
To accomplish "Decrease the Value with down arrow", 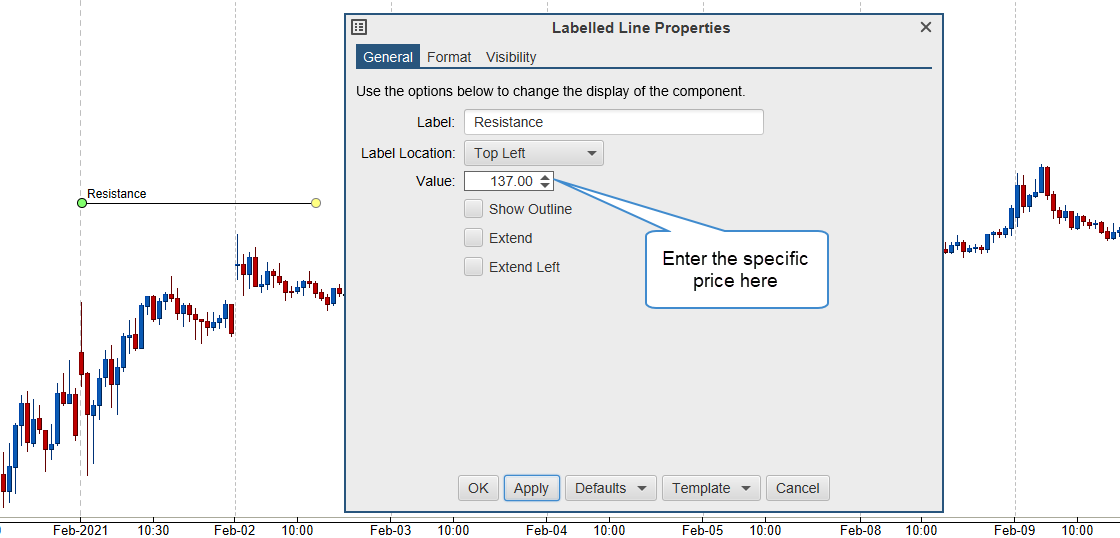I will point(544,185).
